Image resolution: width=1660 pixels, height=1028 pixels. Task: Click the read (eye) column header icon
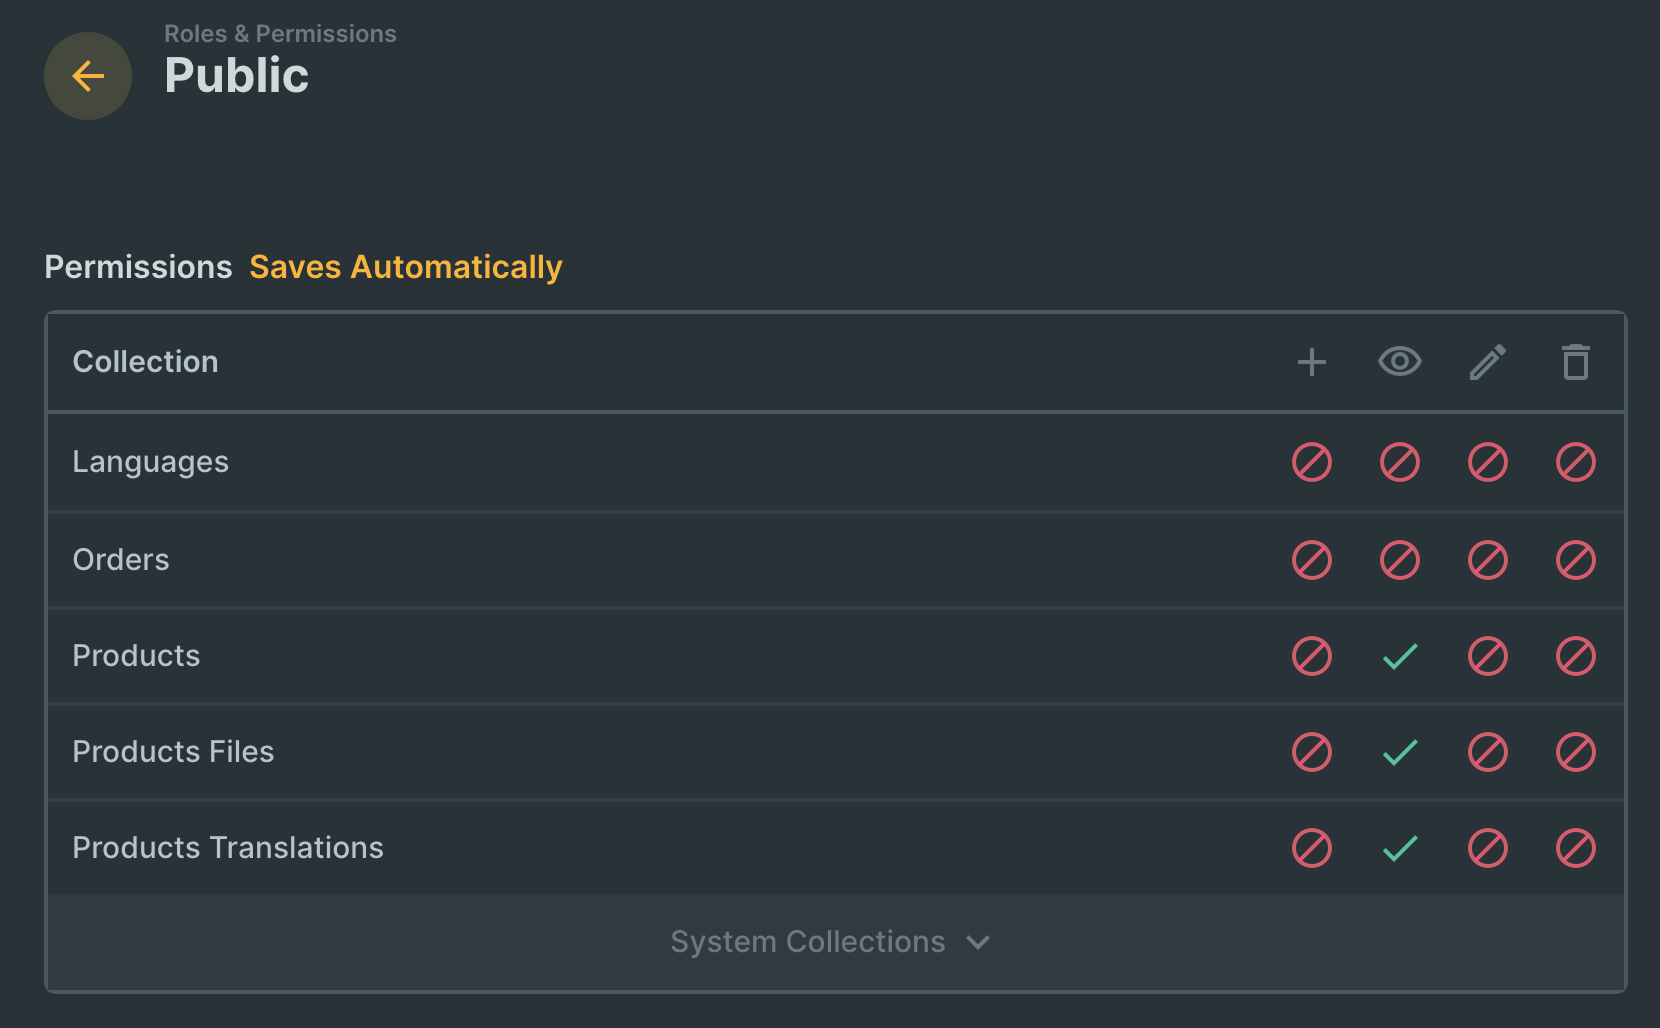click(x=1400, y=362)
